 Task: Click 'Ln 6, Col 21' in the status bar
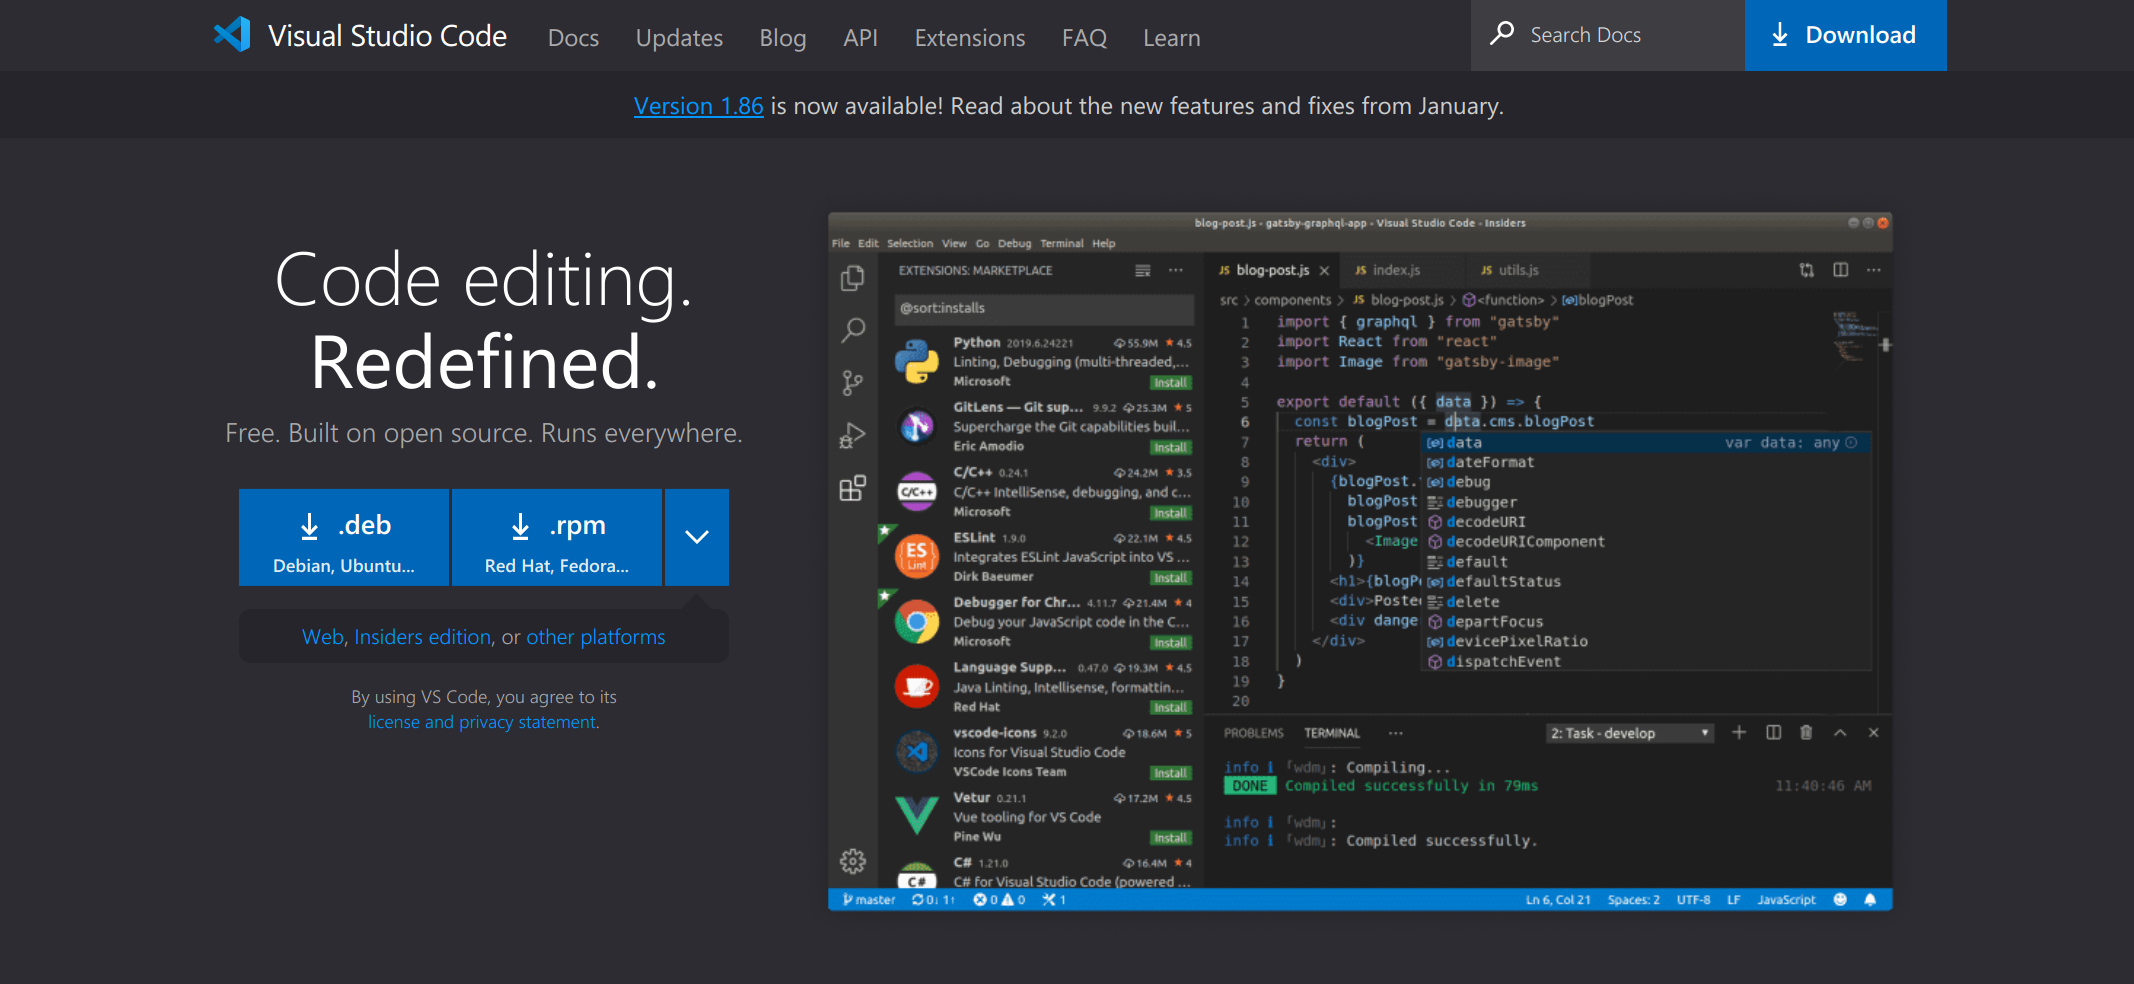pos(1558,900)
